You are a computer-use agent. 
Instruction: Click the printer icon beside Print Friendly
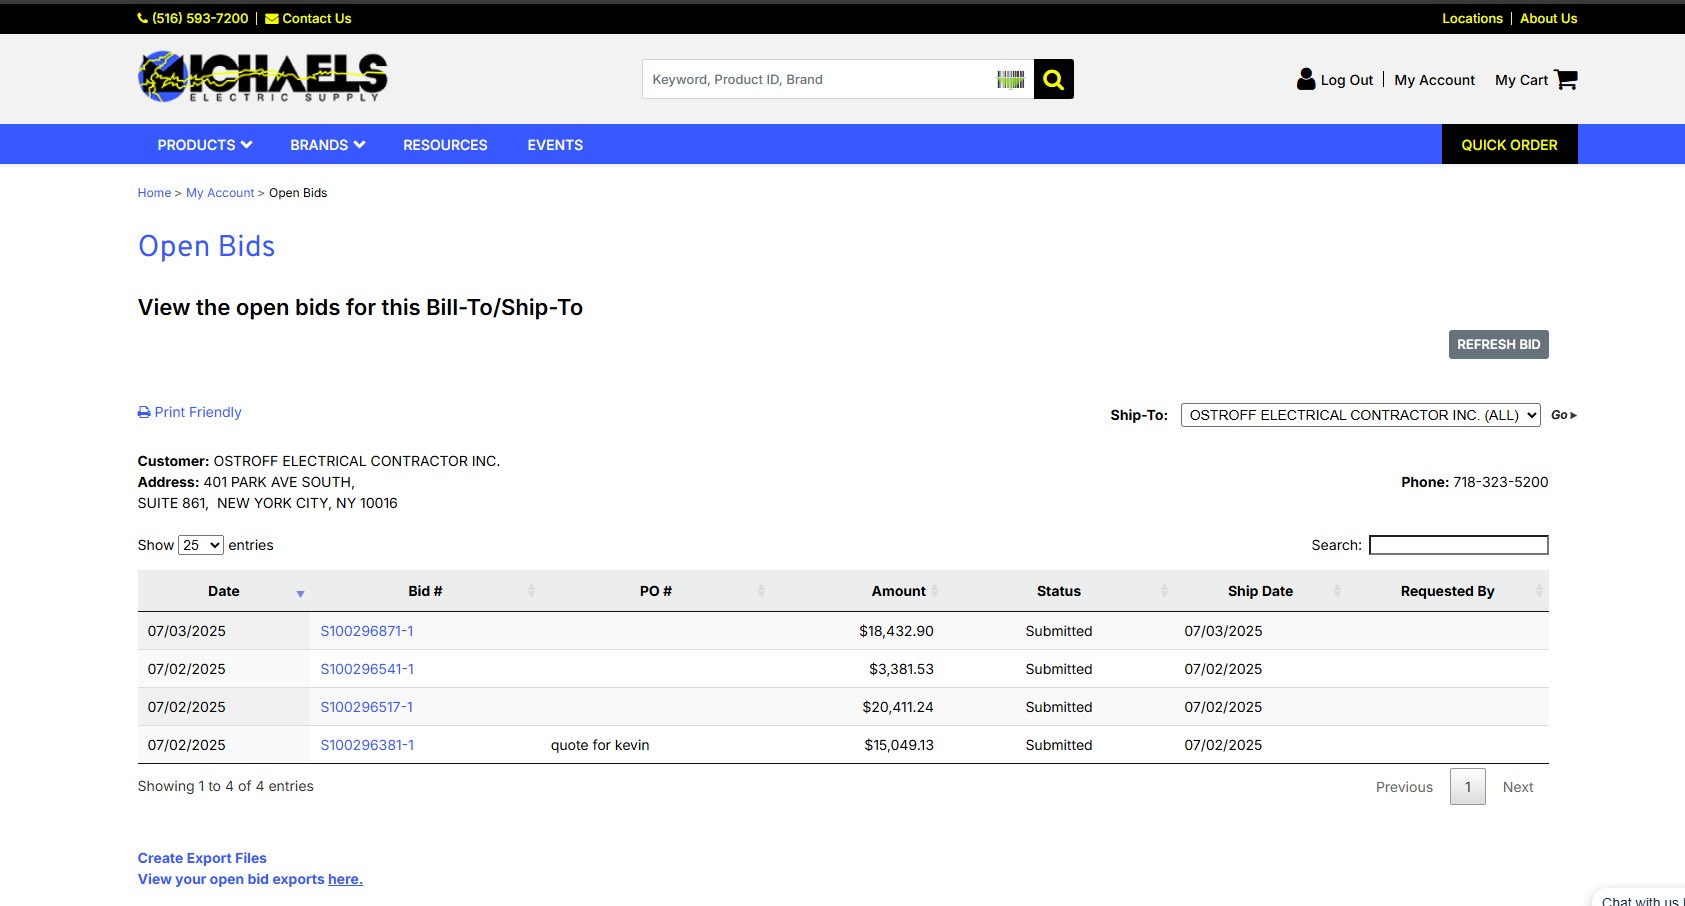(144, 412)
